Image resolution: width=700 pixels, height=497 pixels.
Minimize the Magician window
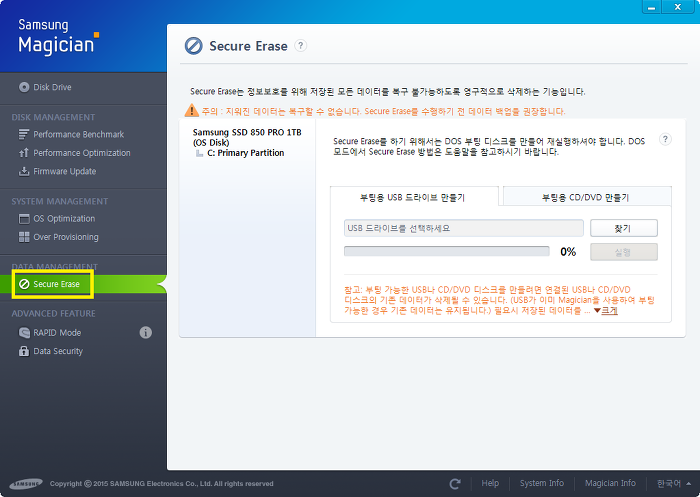(652, 7)
